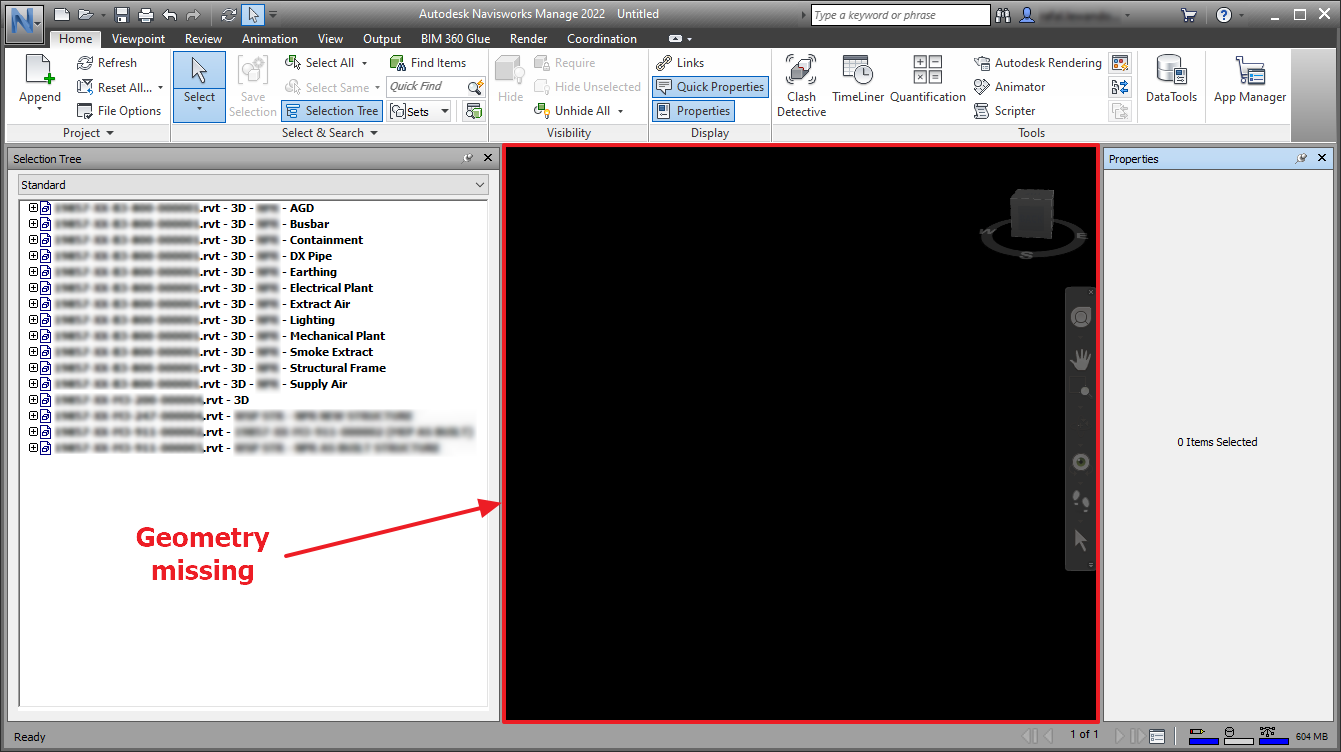
Task: Toggle the Selection Tree panel button
Action: click(x=332, y=111)
